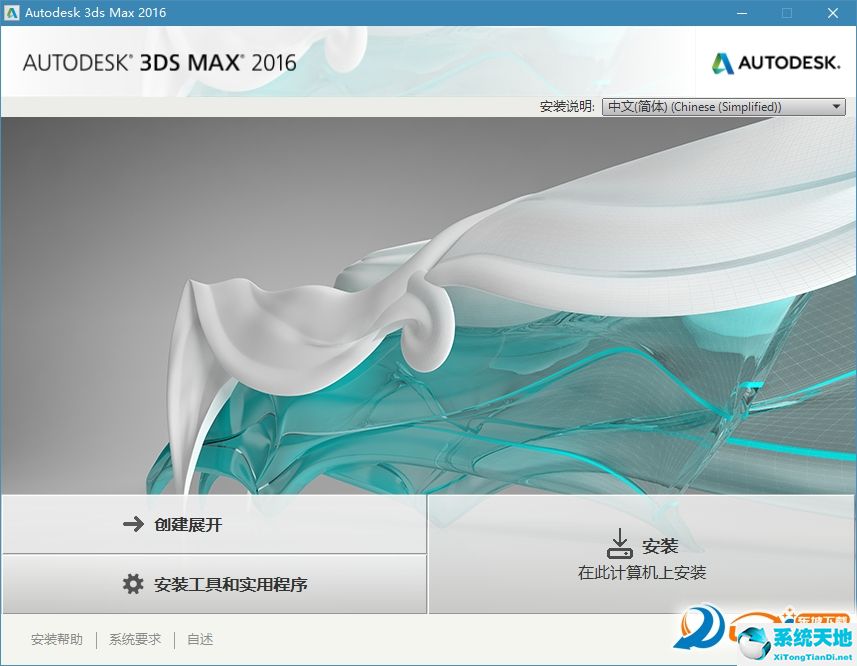
Task: Click the AUTODESK 3DS MAX 2016 title text
Action: pyautogui.click(x=160, y=63)
